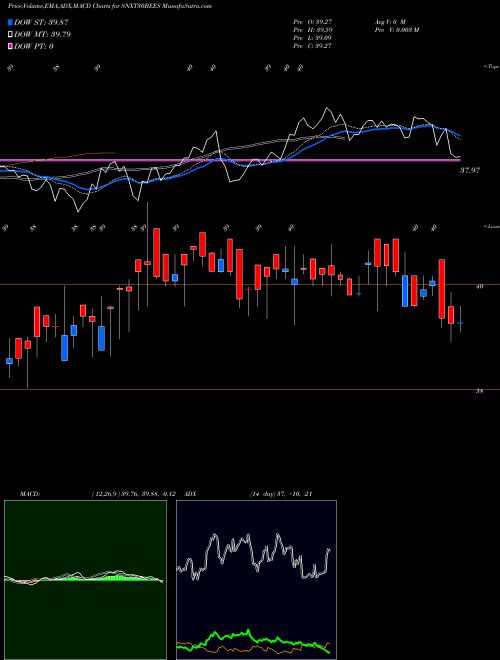500x660 pixels.
Task: Click the '<Lows' marker label
Action: [x=491, y=226]
